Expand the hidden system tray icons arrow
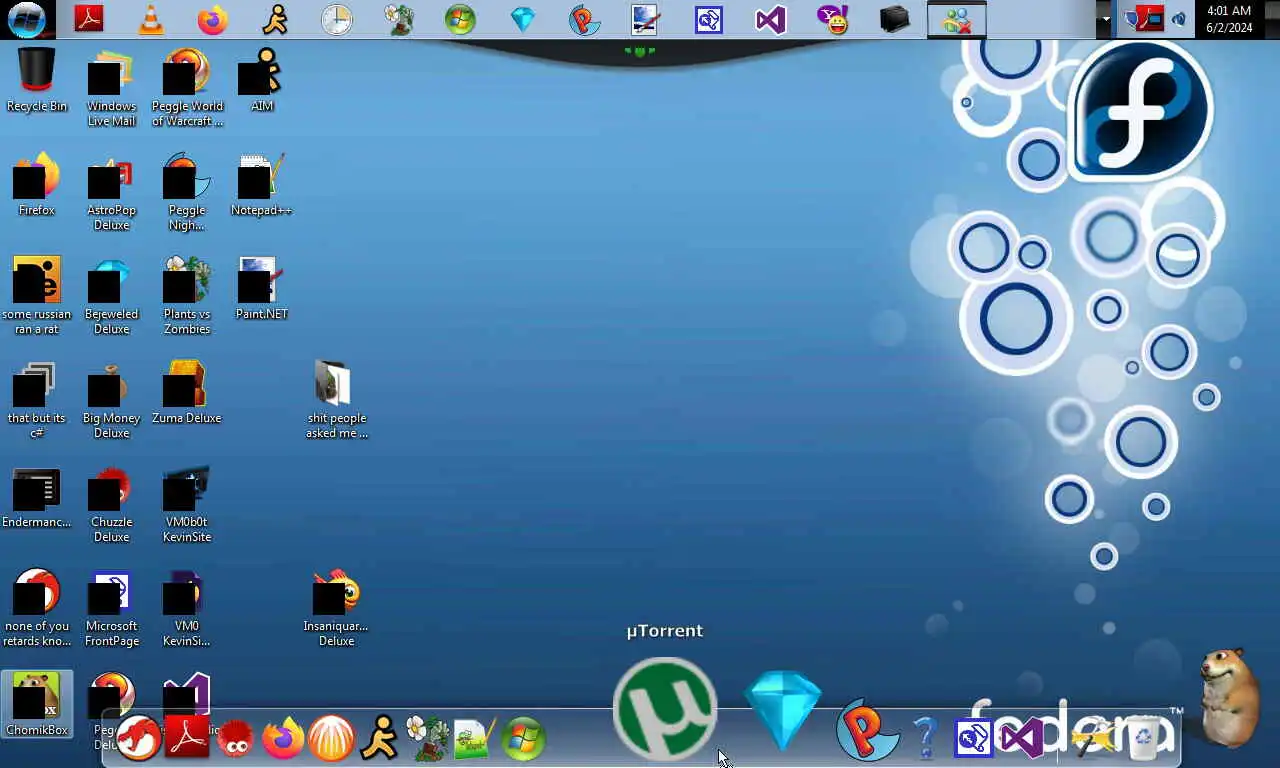Viewport: 1280px width, 768px height. pyautogui.click(x=1105, y=19)
